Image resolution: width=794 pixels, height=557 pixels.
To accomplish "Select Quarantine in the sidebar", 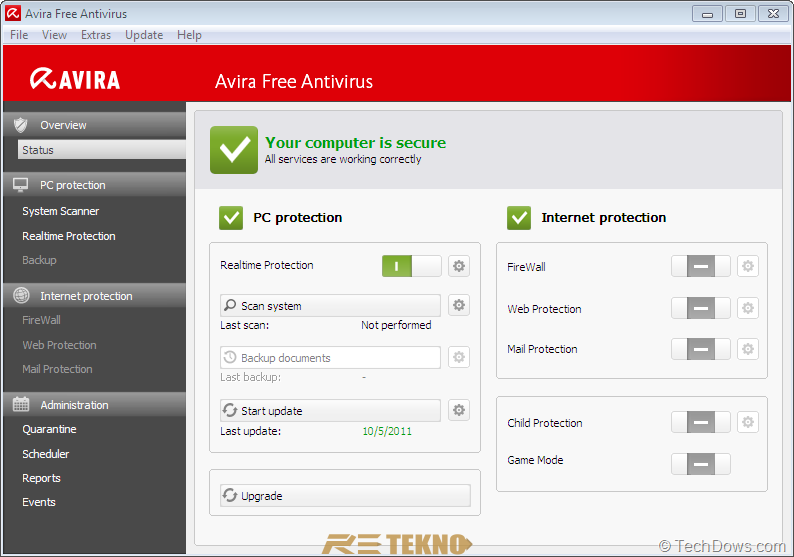I will (x=49, y=429).
